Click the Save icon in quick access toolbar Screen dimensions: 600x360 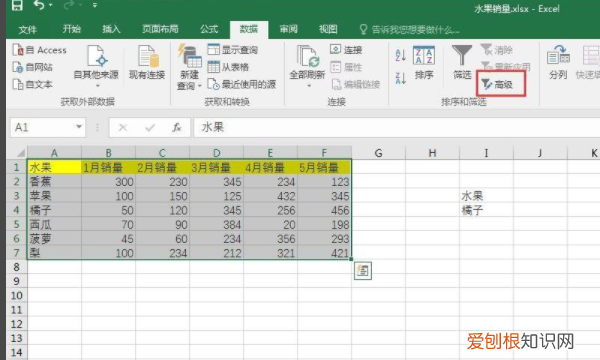(17, 5)
